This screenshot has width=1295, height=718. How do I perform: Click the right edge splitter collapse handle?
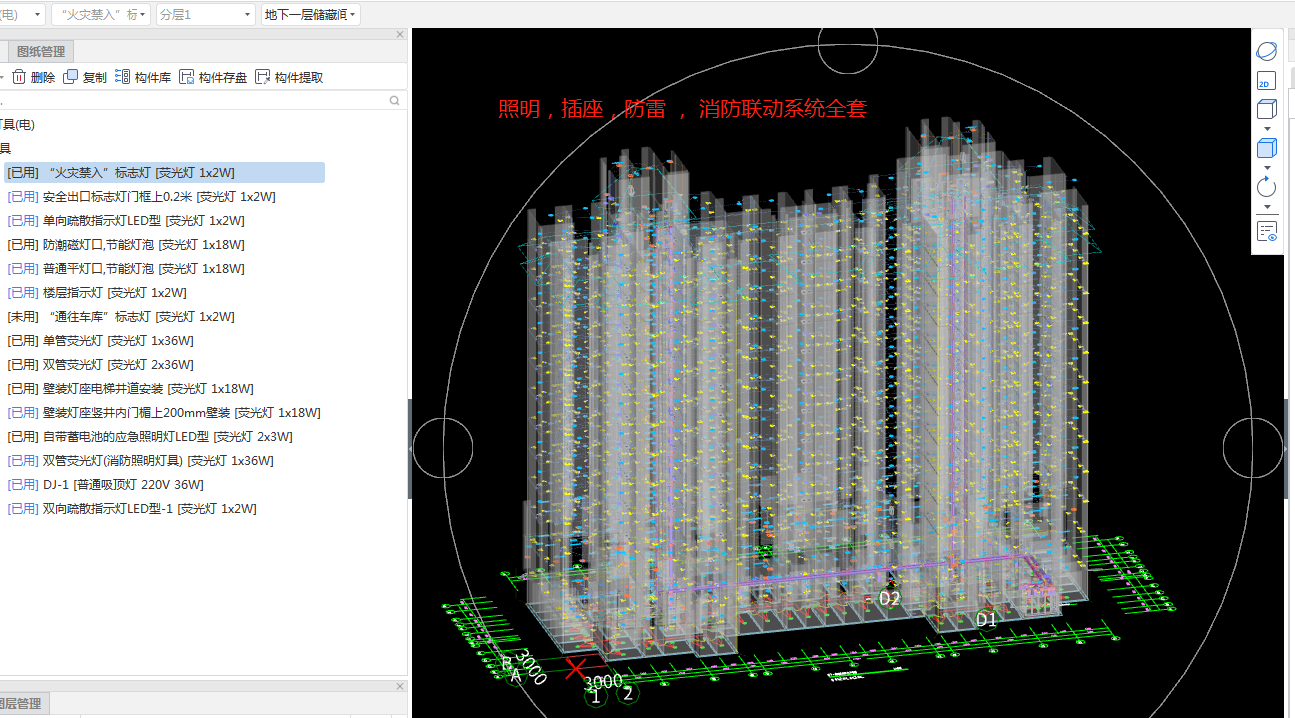(x=1287, y=448)
